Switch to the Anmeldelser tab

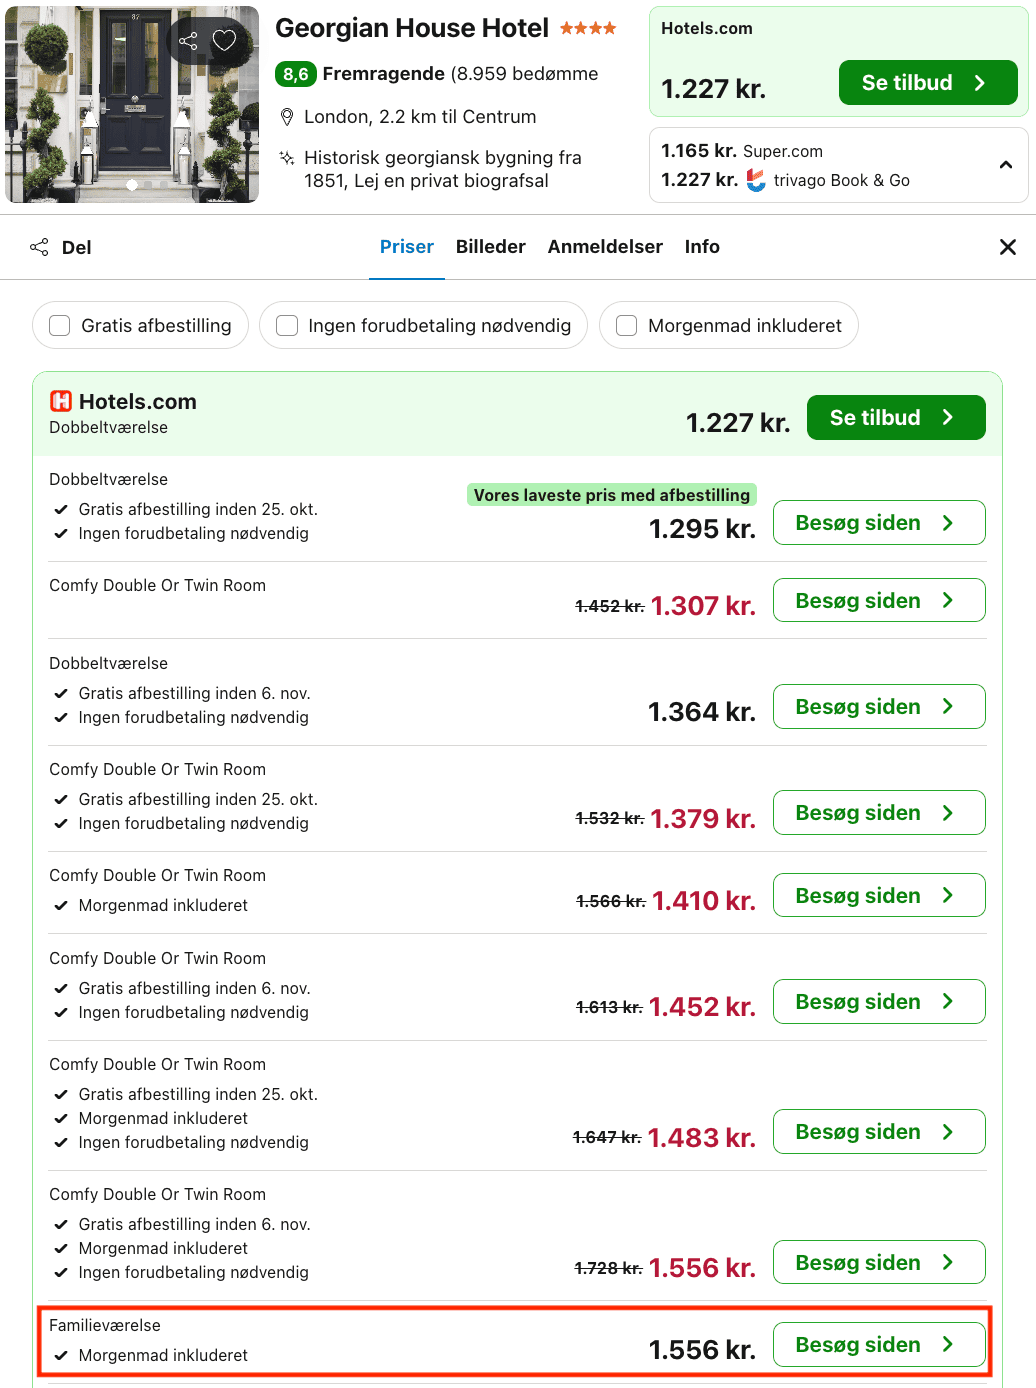605,247
